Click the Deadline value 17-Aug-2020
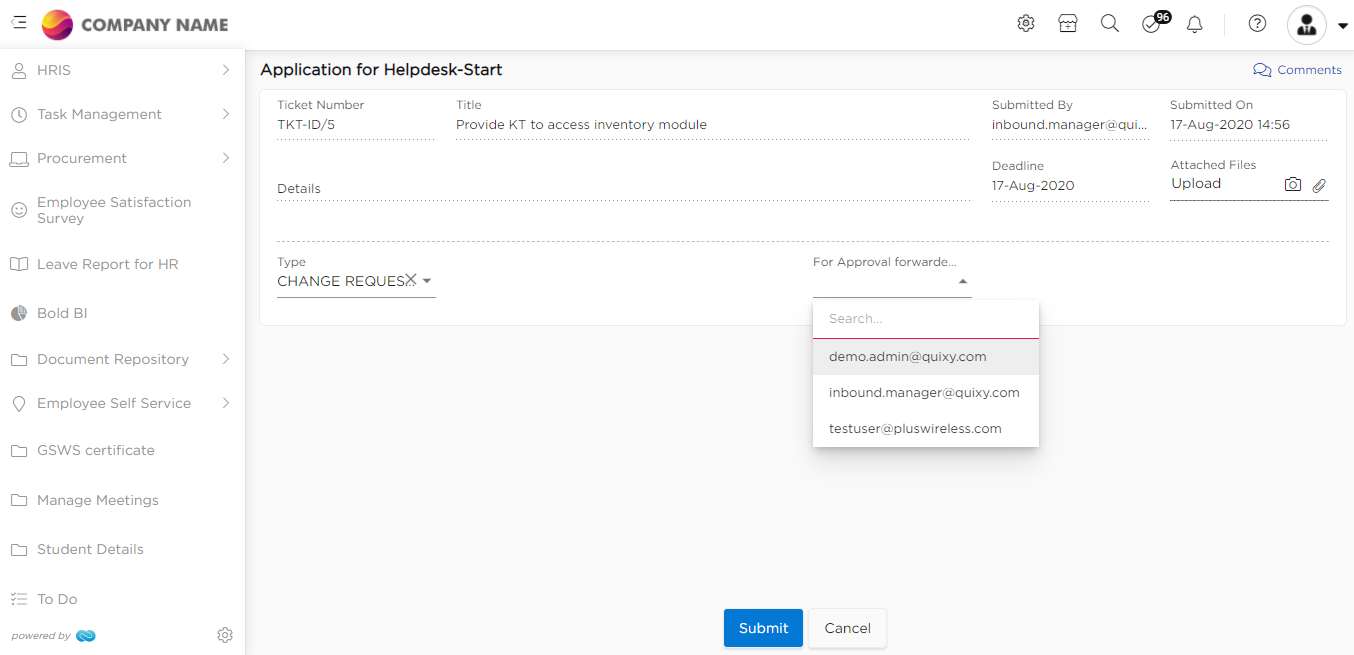 click(1033, 186)
